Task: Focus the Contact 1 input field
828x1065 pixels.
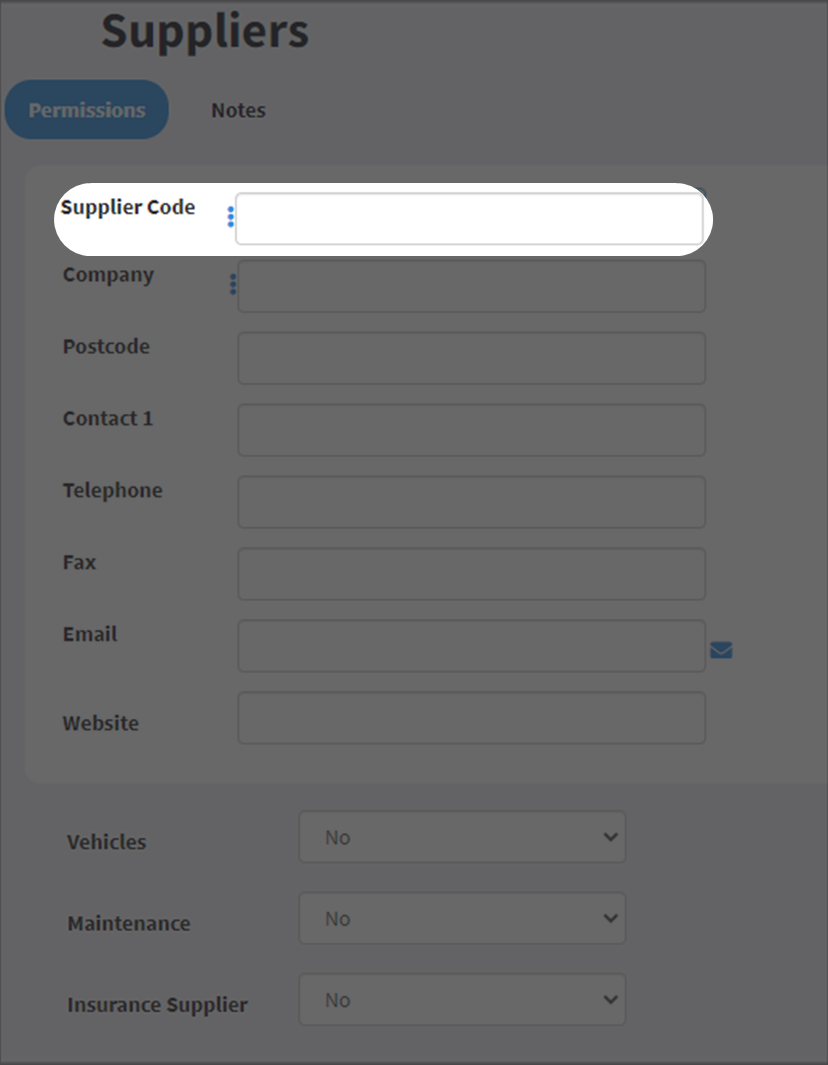Action: coord(471,430)
